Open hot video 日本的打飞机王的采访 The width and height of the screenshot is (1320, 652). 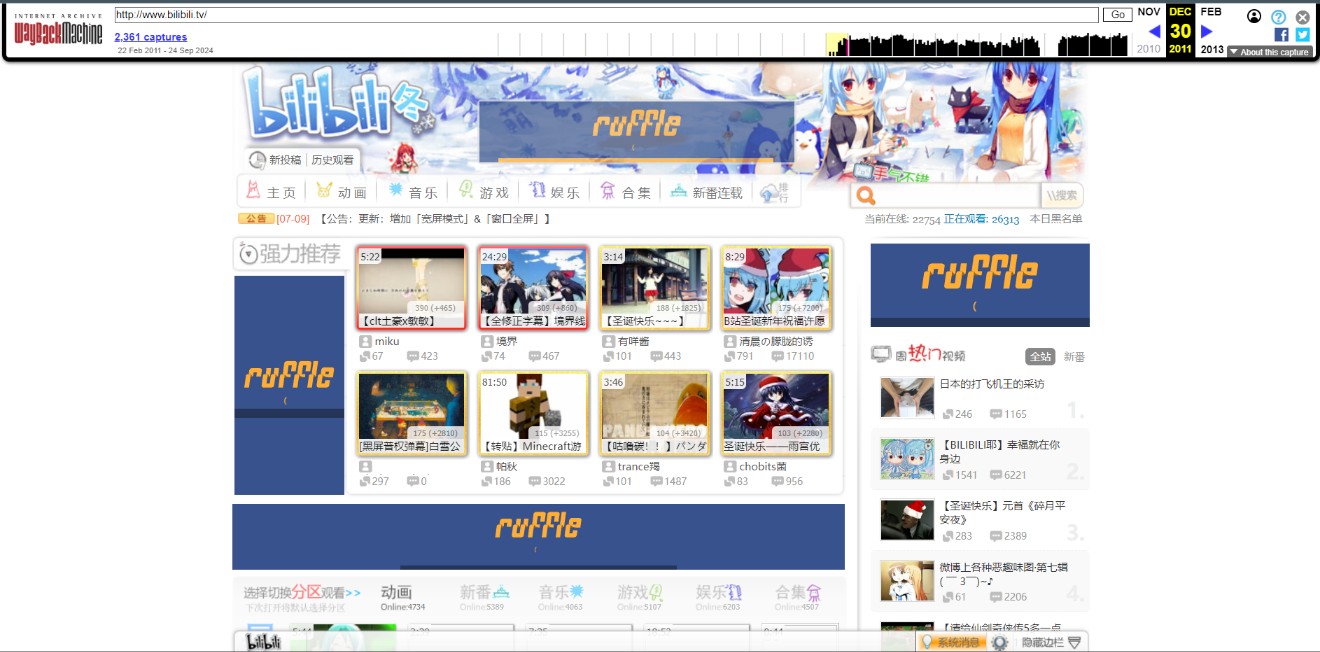click(x=992, y=384)
